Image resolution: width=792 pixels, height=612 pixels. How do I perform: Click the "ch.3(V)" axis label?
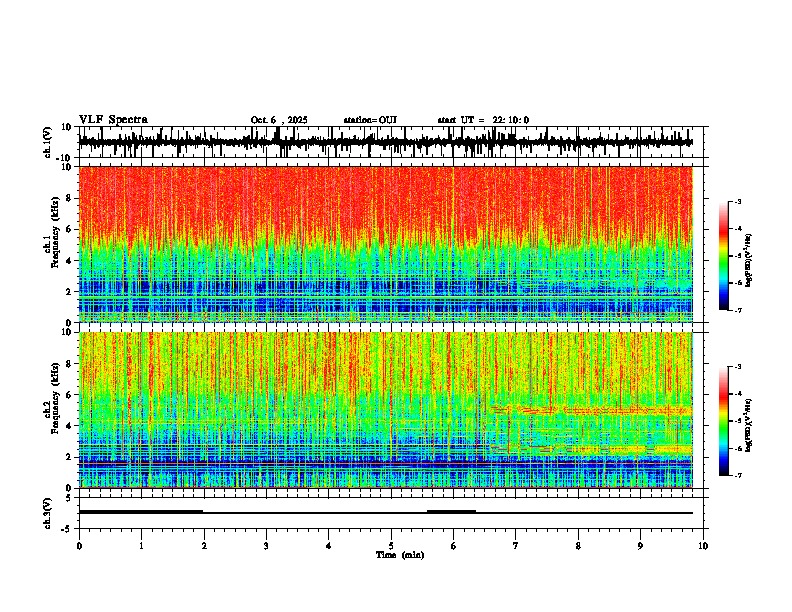tap(48, 513)
